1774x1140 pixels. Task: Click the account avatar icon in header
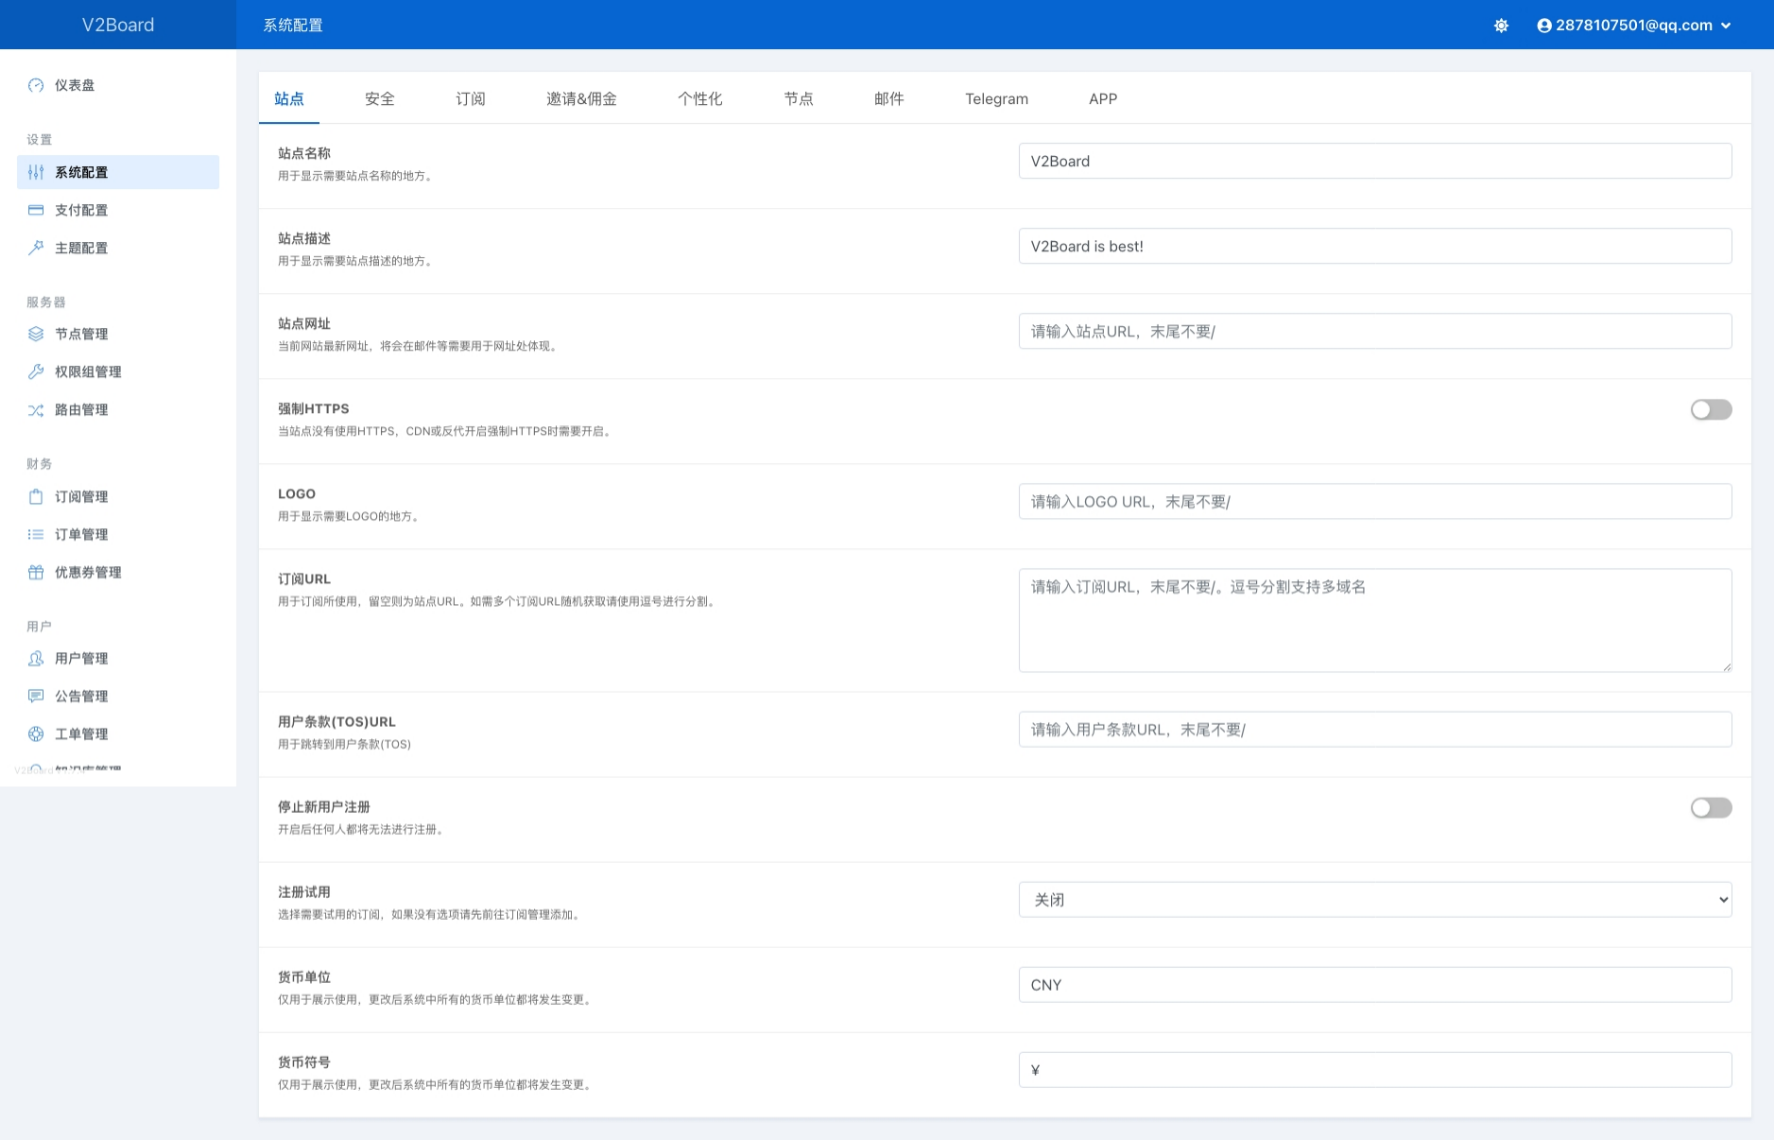click(x=1544, y=26)
